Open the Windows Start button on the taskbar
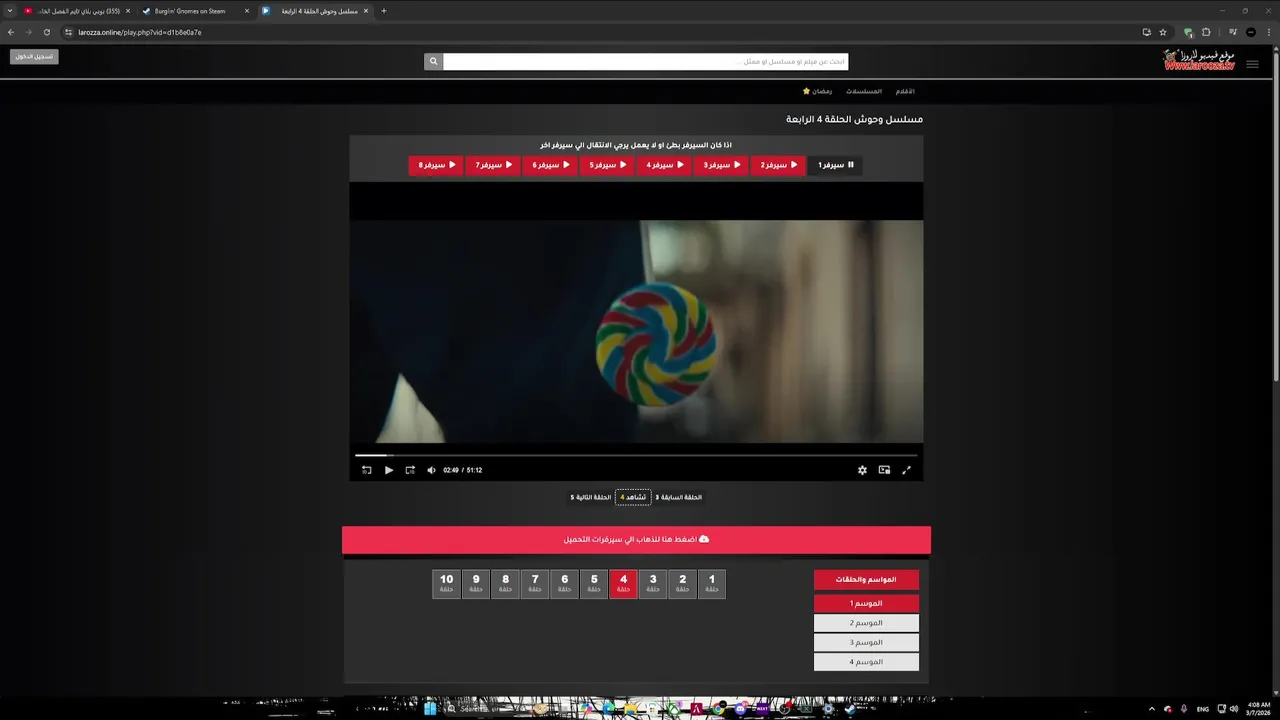Screen dimensions: 1280x720 click(x=430, y=709)
